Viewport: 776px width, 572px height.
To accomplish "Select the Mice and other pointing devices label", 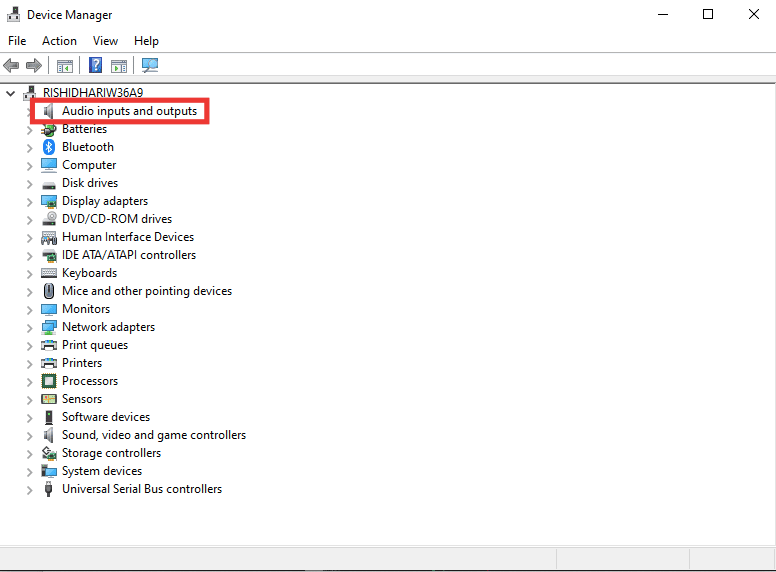I will [x=147, y=291].
